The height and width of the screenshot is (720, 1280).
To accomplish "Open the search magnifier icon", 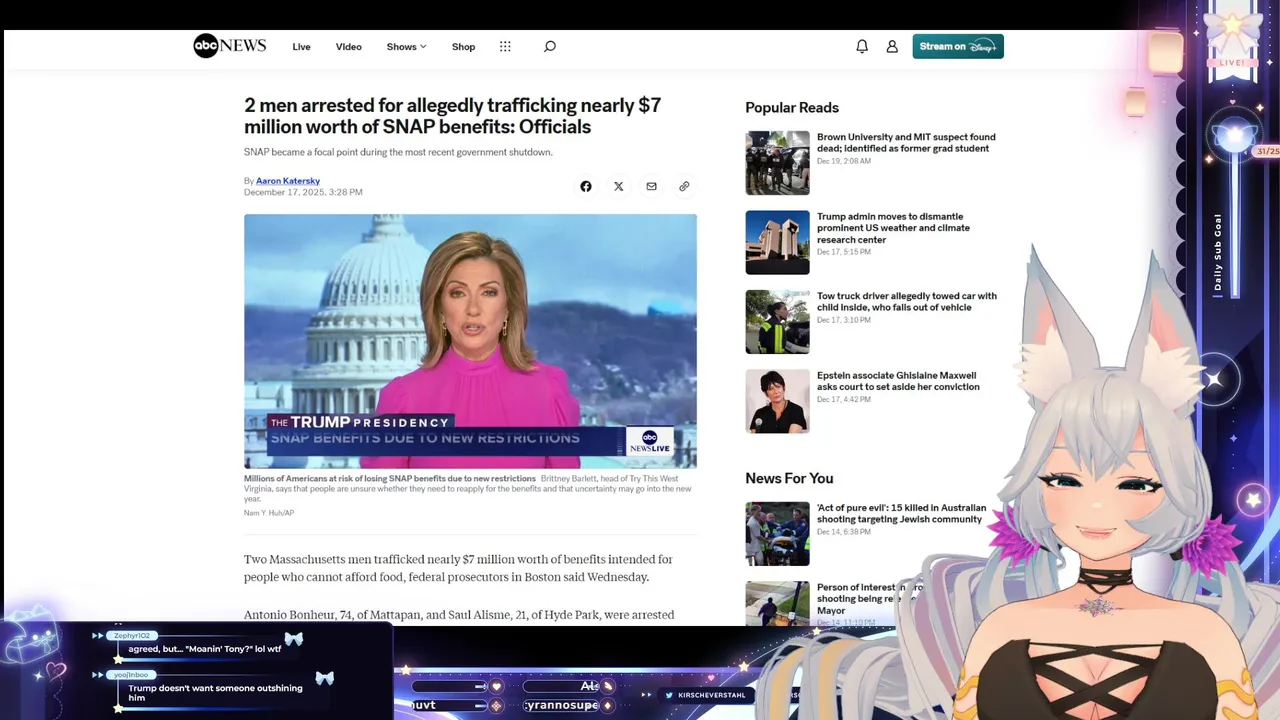I will (x=549, y=46).
